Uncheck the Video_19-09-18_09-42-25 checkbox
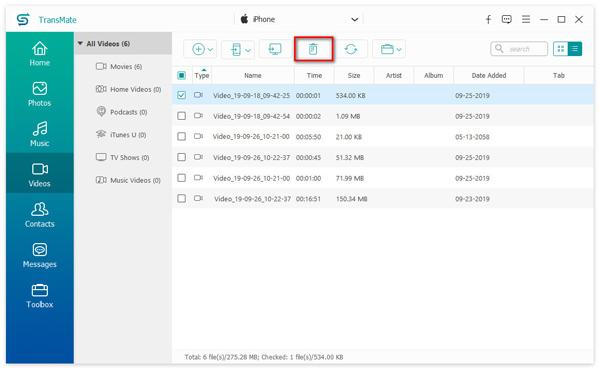Viewport: 600px width, 370px height. point(181,95)
